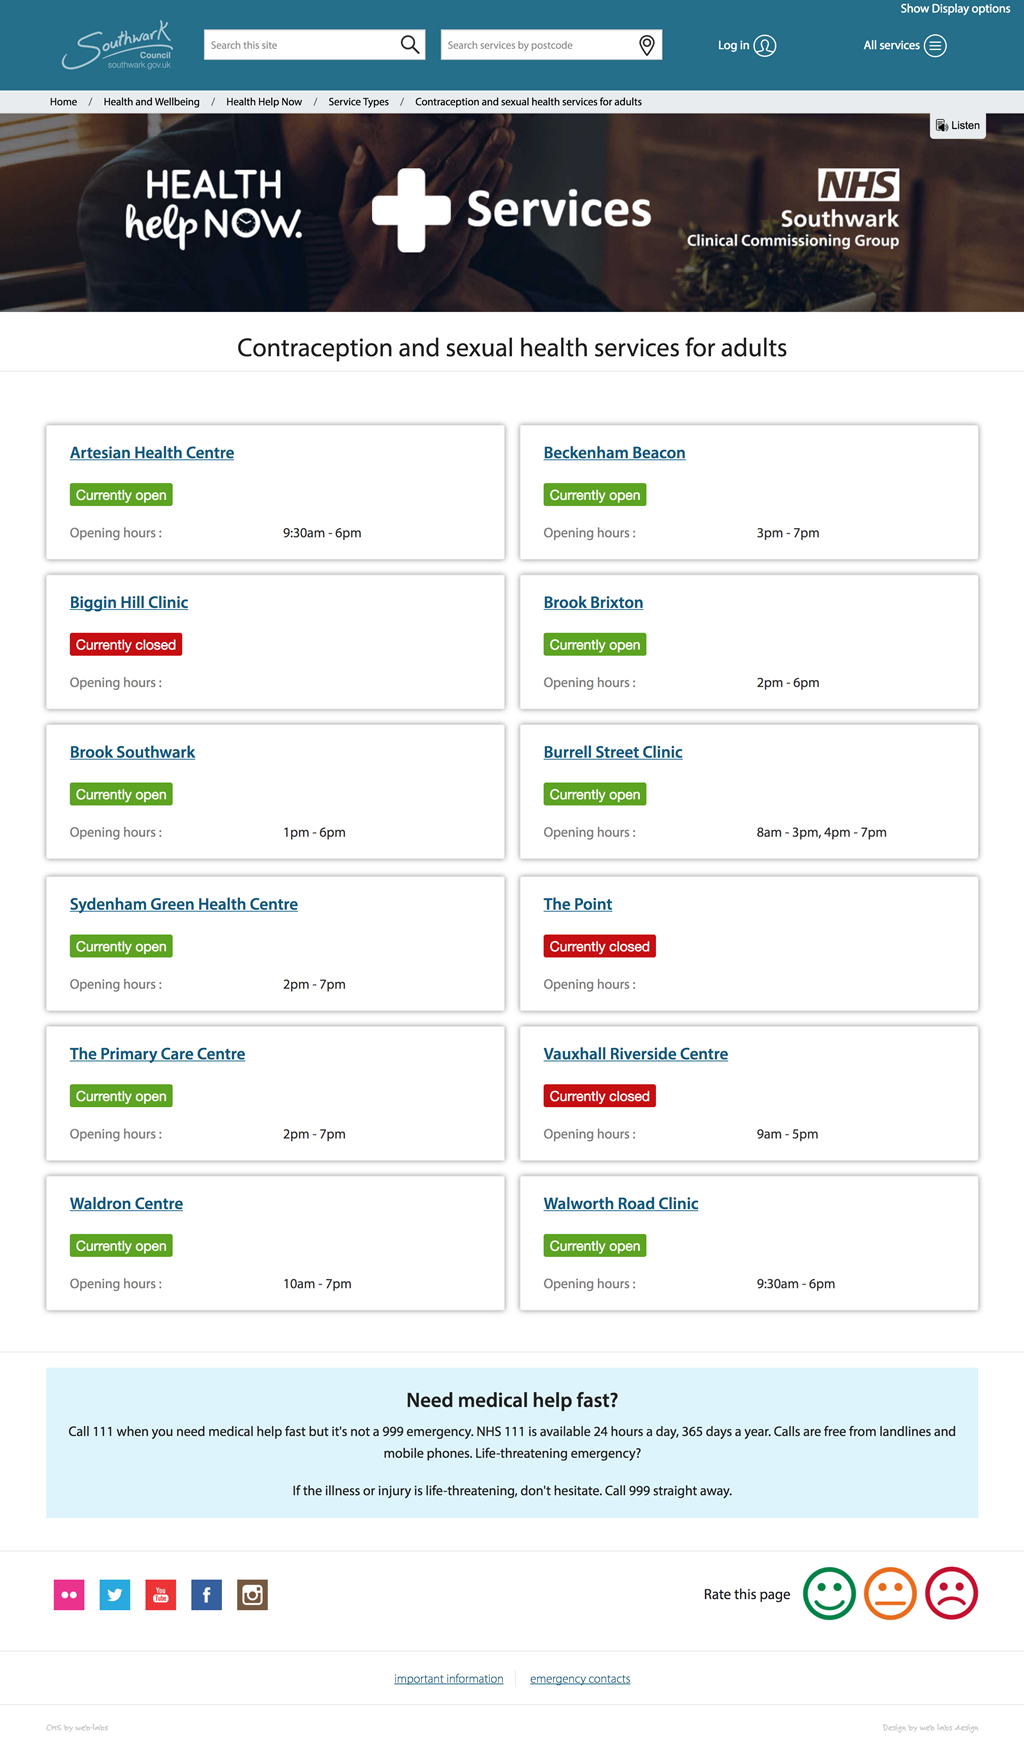The image size is (1024, 1747).
Task: Open the Flickr social media icon
Action: [x=69, y=1594]
